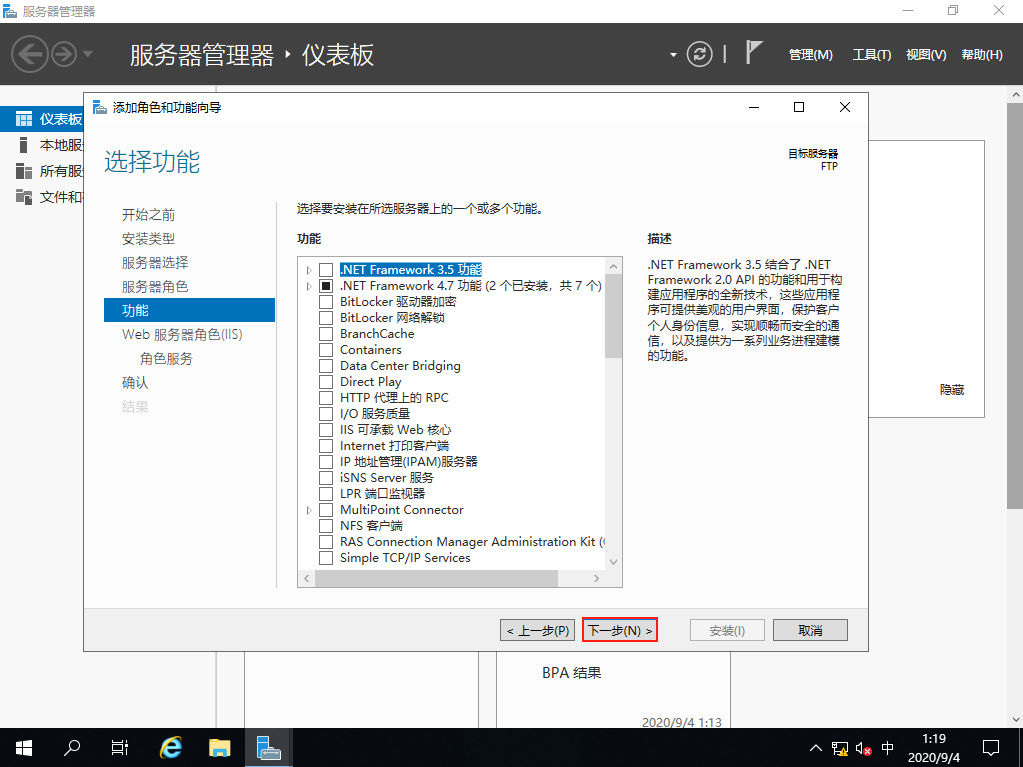Enable BitLocker 驱动器加密 checkbox
This screenshot has width=1023, height=767.
326,302
